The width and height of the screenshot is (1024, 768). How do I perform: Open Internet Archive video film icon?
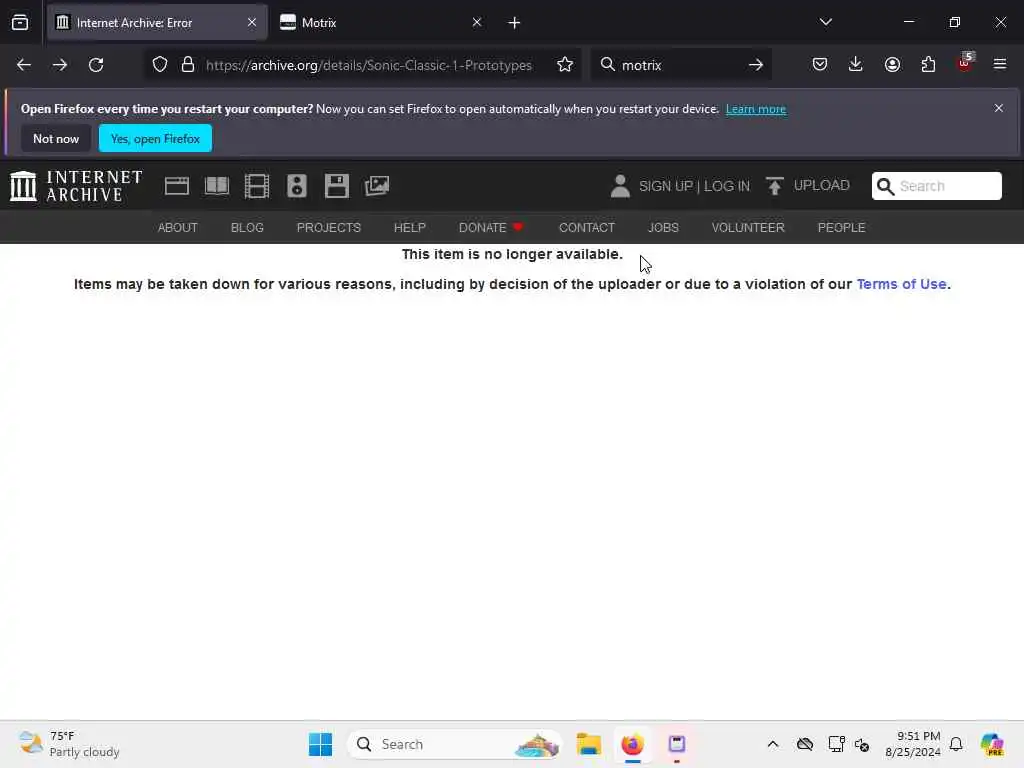pyautogui.click(x=257, y=186)
